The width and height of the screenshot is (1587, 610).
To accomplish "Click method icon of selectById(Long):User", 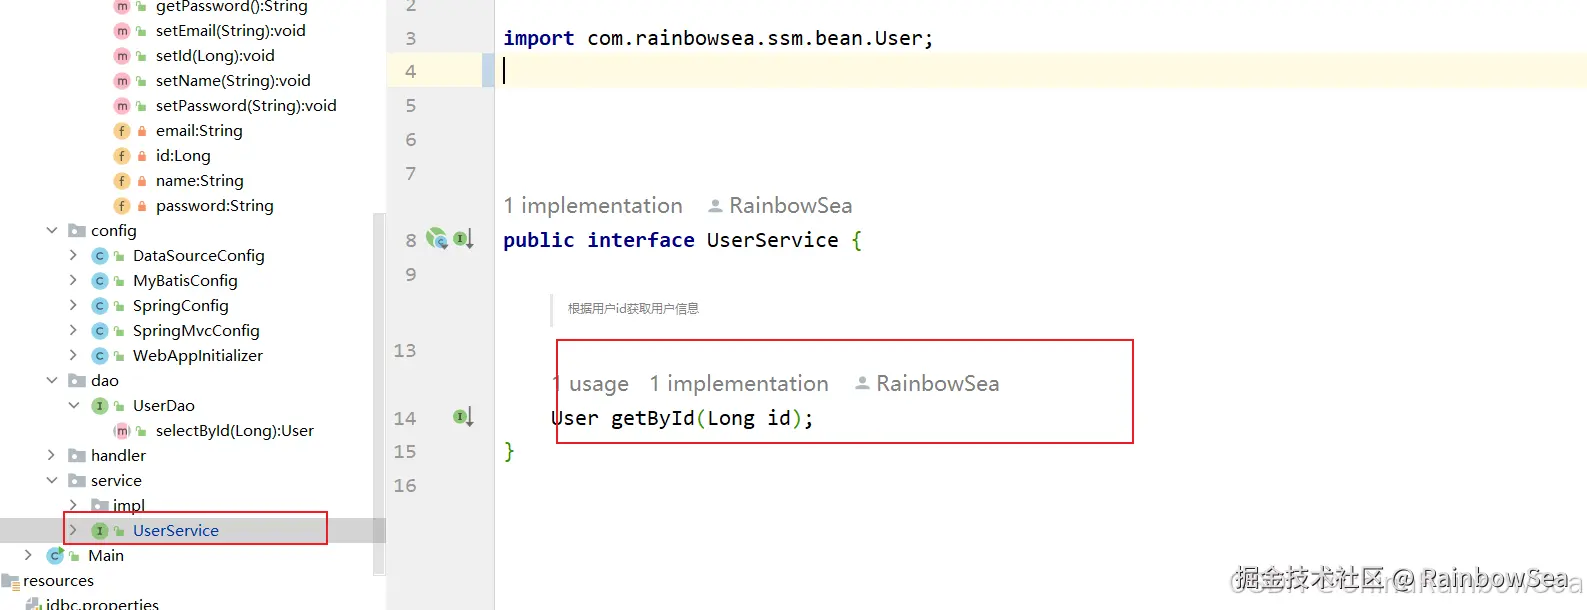I will coord(122,431).
